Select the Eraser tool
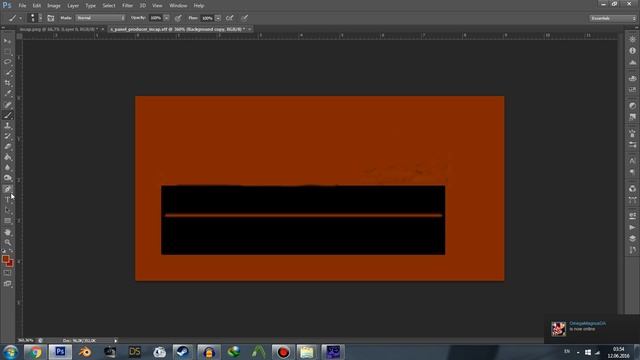This screenshot has width=640, height=360. click(x=7, y=147)
